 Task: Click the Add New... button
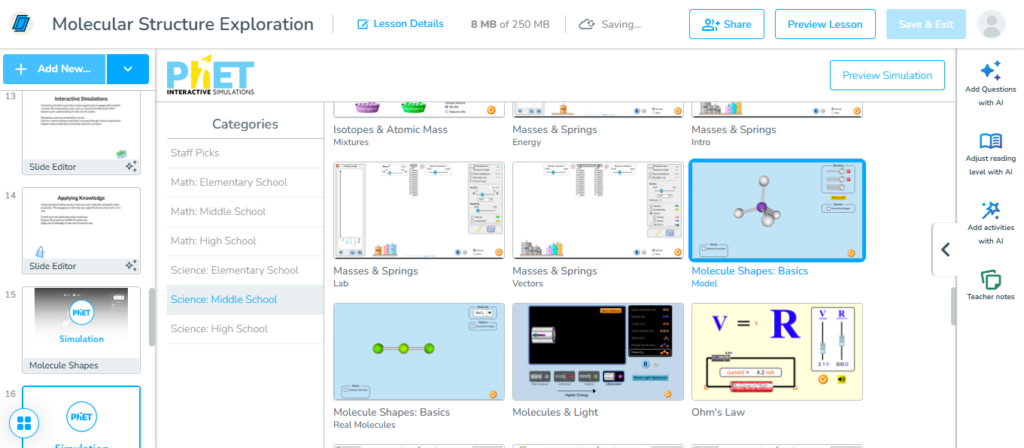(x=54, y=69)
